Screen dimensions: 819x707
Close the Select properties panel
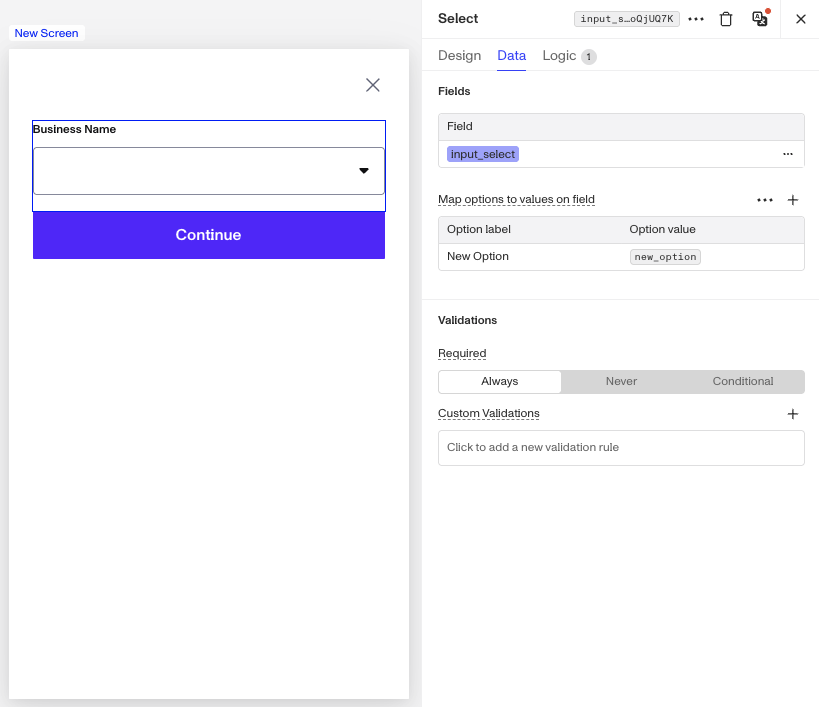[800, 19]
